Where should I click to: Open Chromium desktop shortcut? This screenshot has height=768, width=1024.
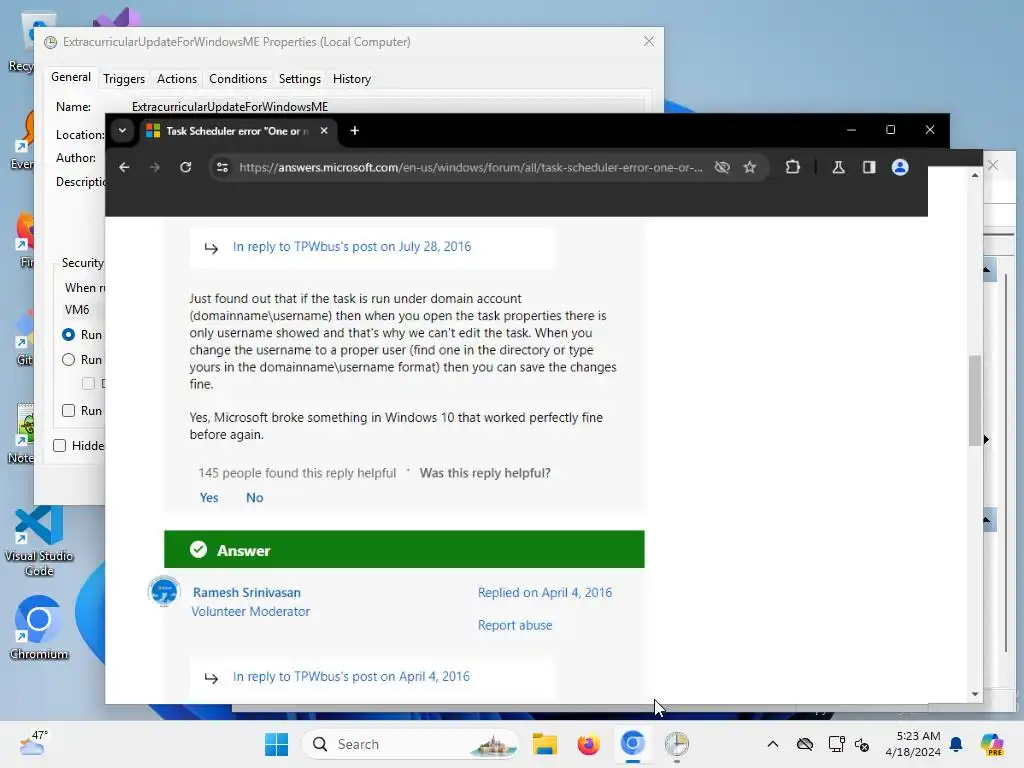tap(39, 627)
